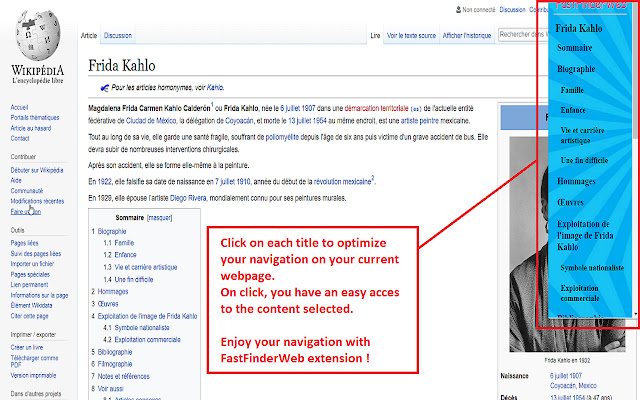Select the Lire tab

(x=375, y=35)
